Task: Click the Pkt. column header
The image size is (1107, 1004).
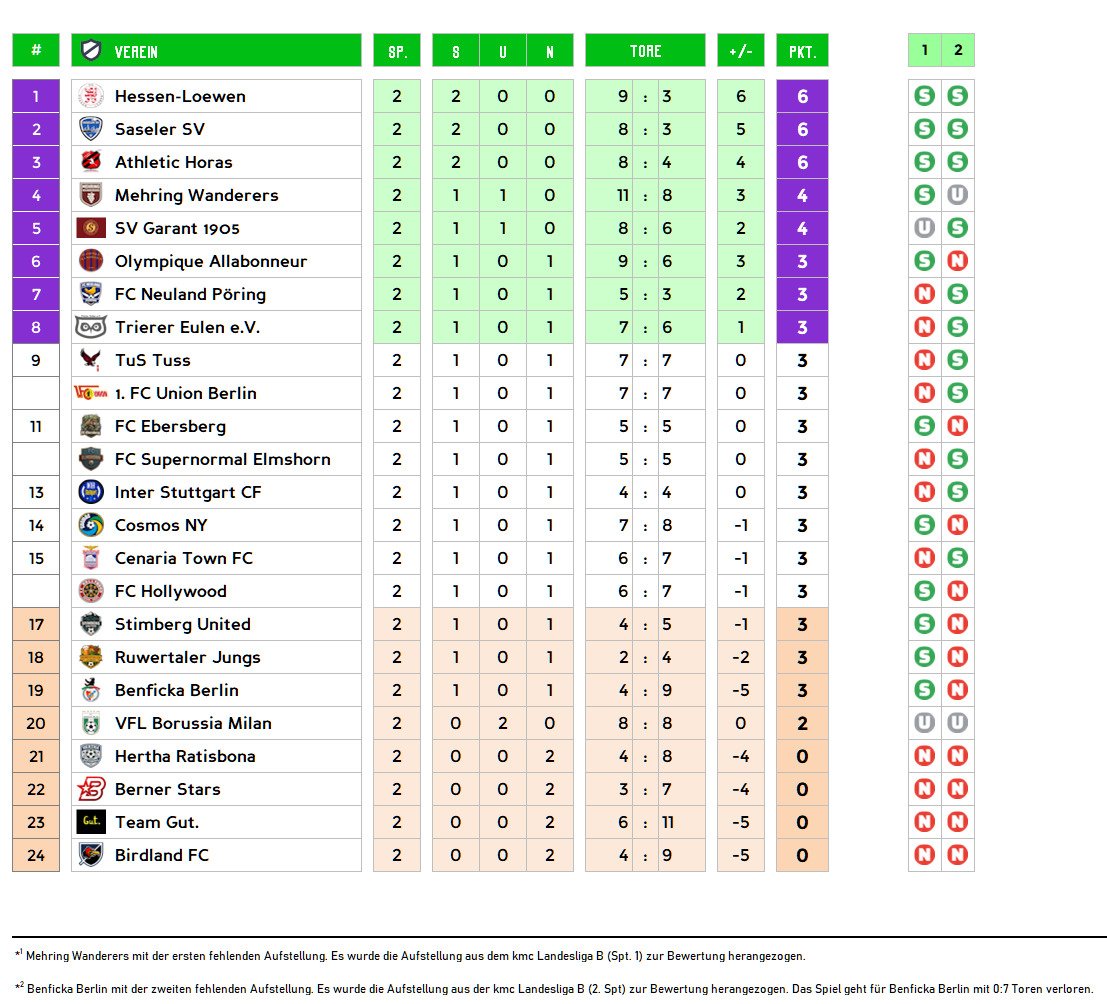Action: (802, 51)
